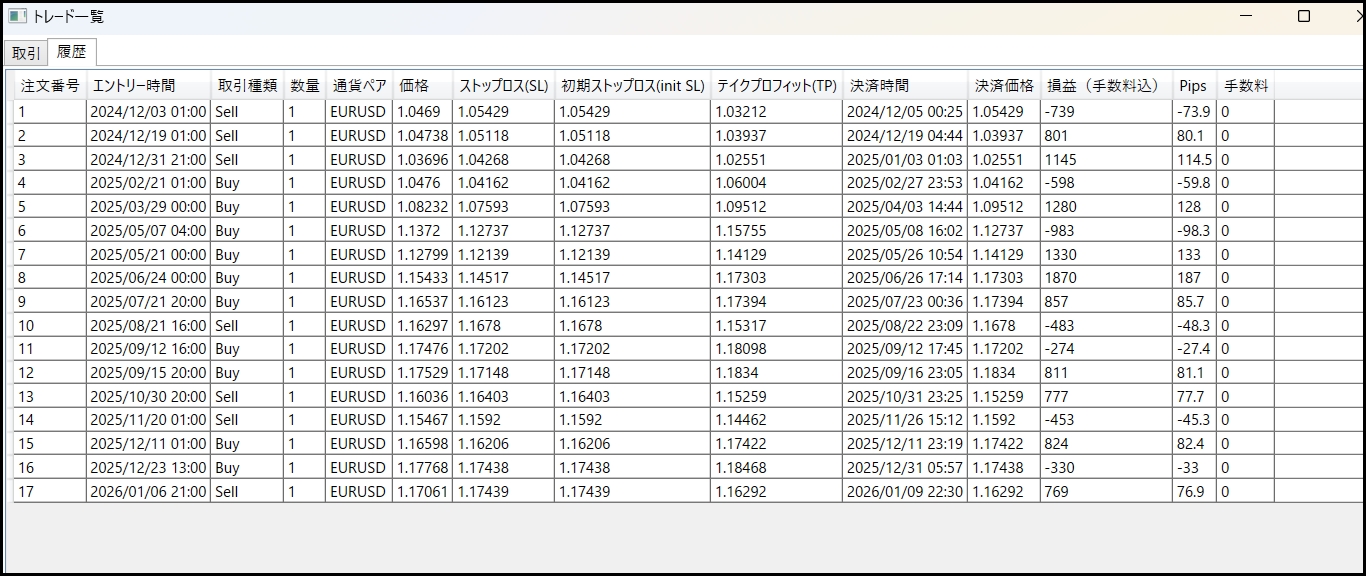1366x576 pixels.
Task: Click Pips value -98.3 in order 6
Action: coord(1194,231)
